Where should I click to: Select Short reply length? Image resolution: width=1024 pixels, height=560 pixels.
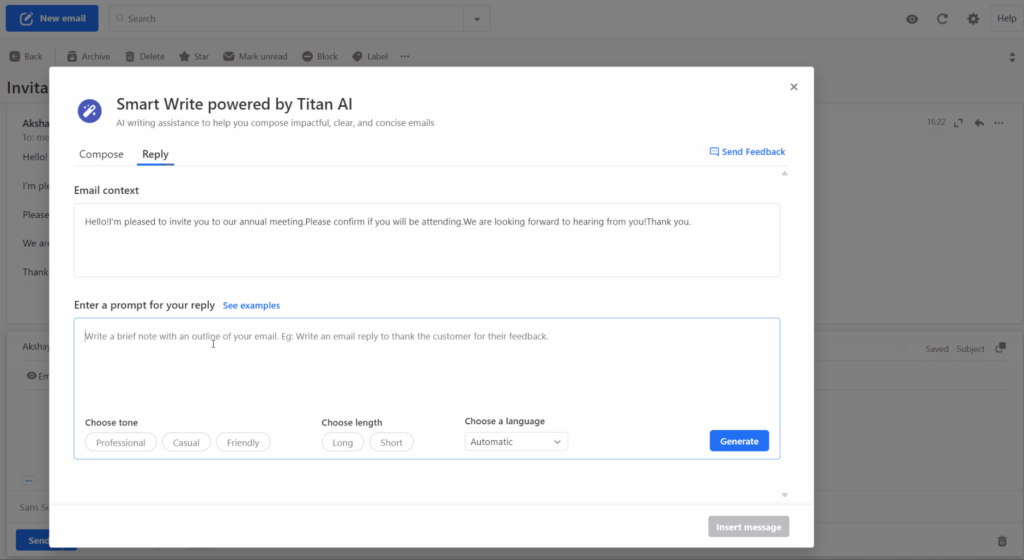coord(391,443)
